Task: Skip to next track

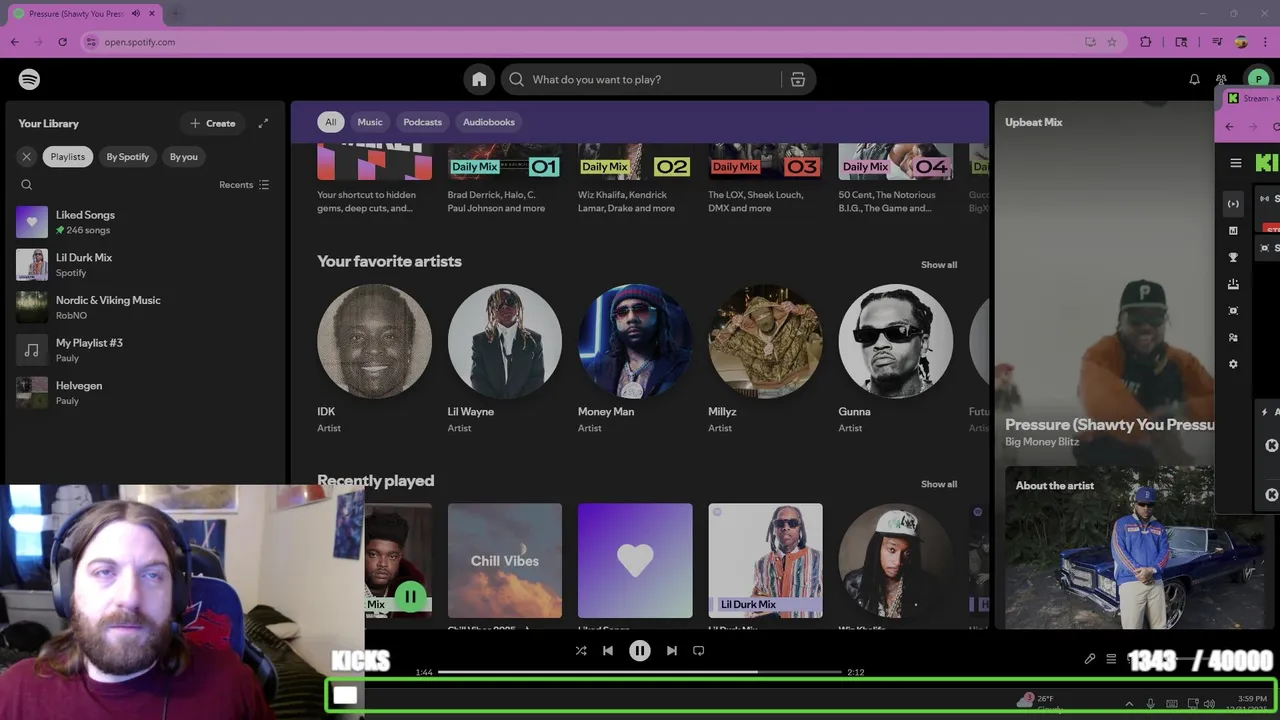Action: pyautogui.click(x=672, y=651)
